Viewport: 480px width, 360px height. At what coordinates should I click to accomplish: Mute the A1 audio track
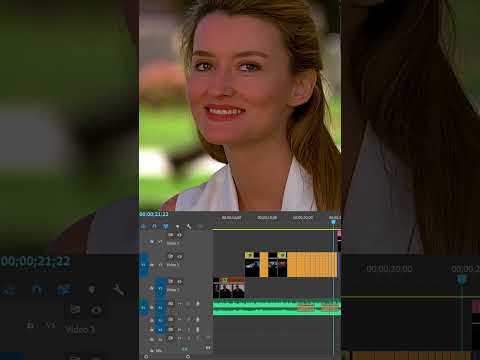(x=180, y=304)
